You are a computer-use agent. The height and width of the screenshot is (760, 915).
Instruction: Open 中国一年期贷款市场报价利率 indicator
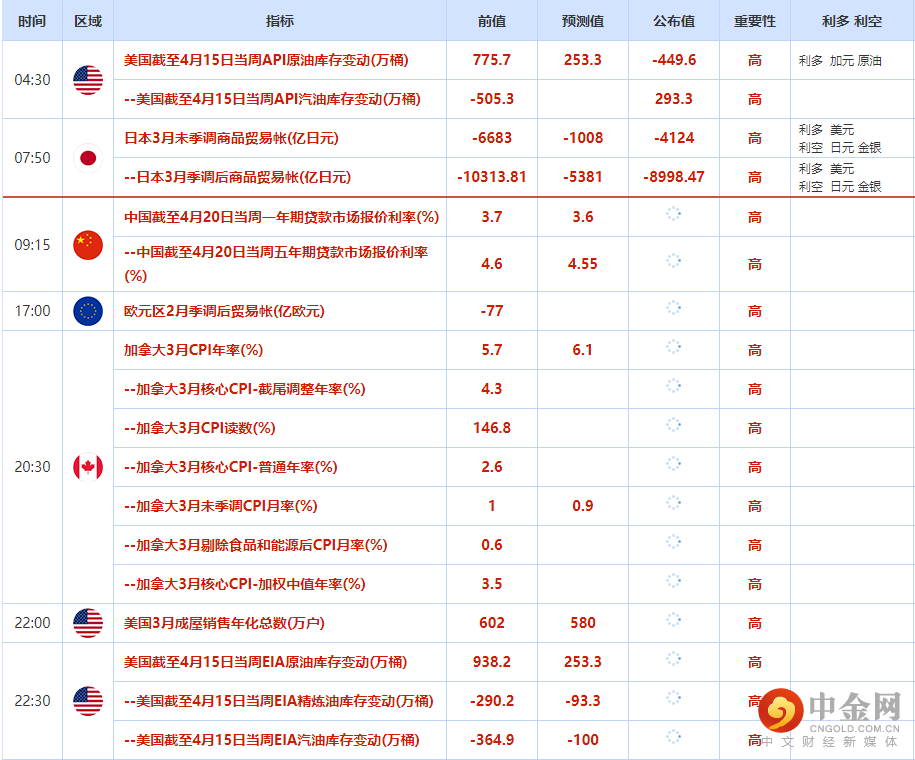(x=281, y=217)
